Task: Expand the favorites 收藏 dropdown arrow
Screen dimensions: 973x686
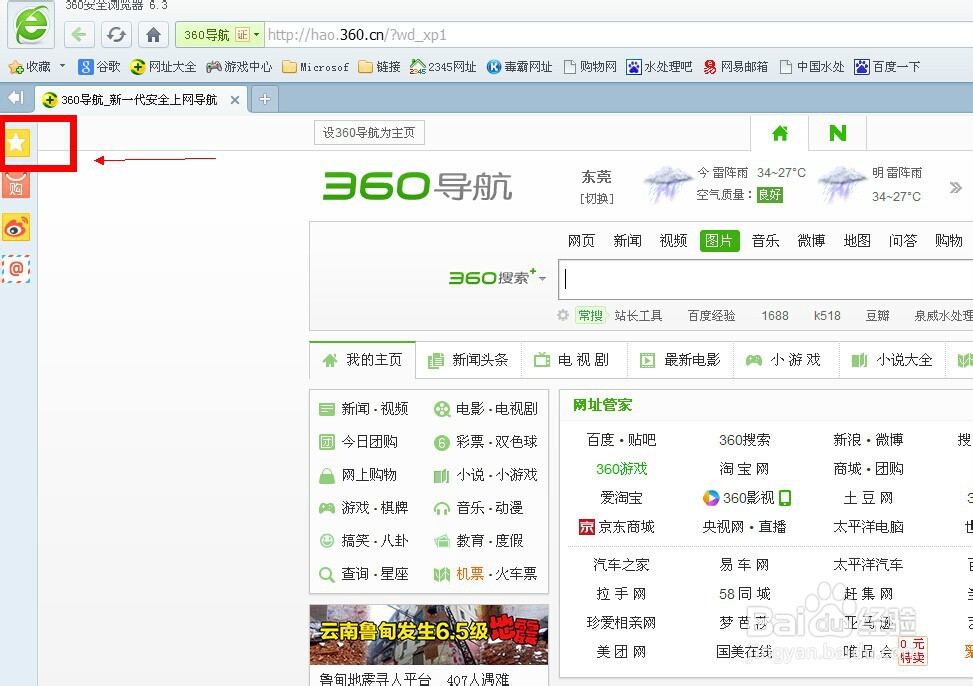Action: 62,65
